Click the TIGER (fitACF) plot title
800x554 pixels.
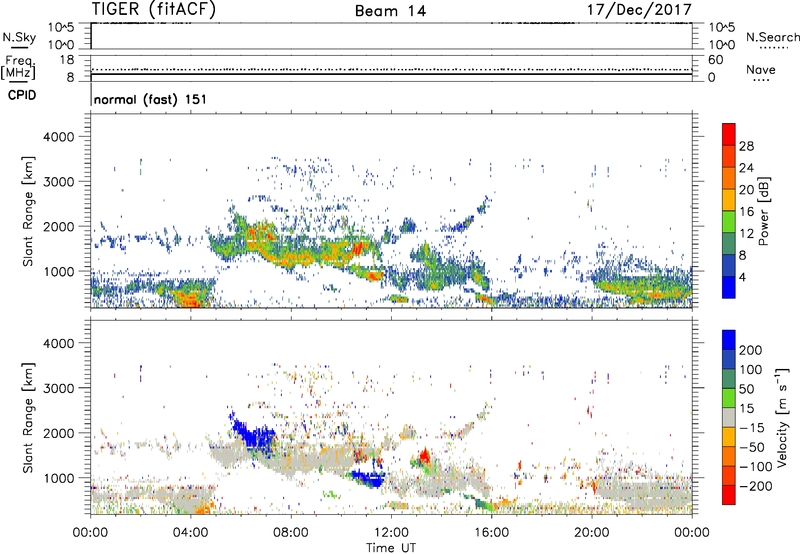click(153, 9)
